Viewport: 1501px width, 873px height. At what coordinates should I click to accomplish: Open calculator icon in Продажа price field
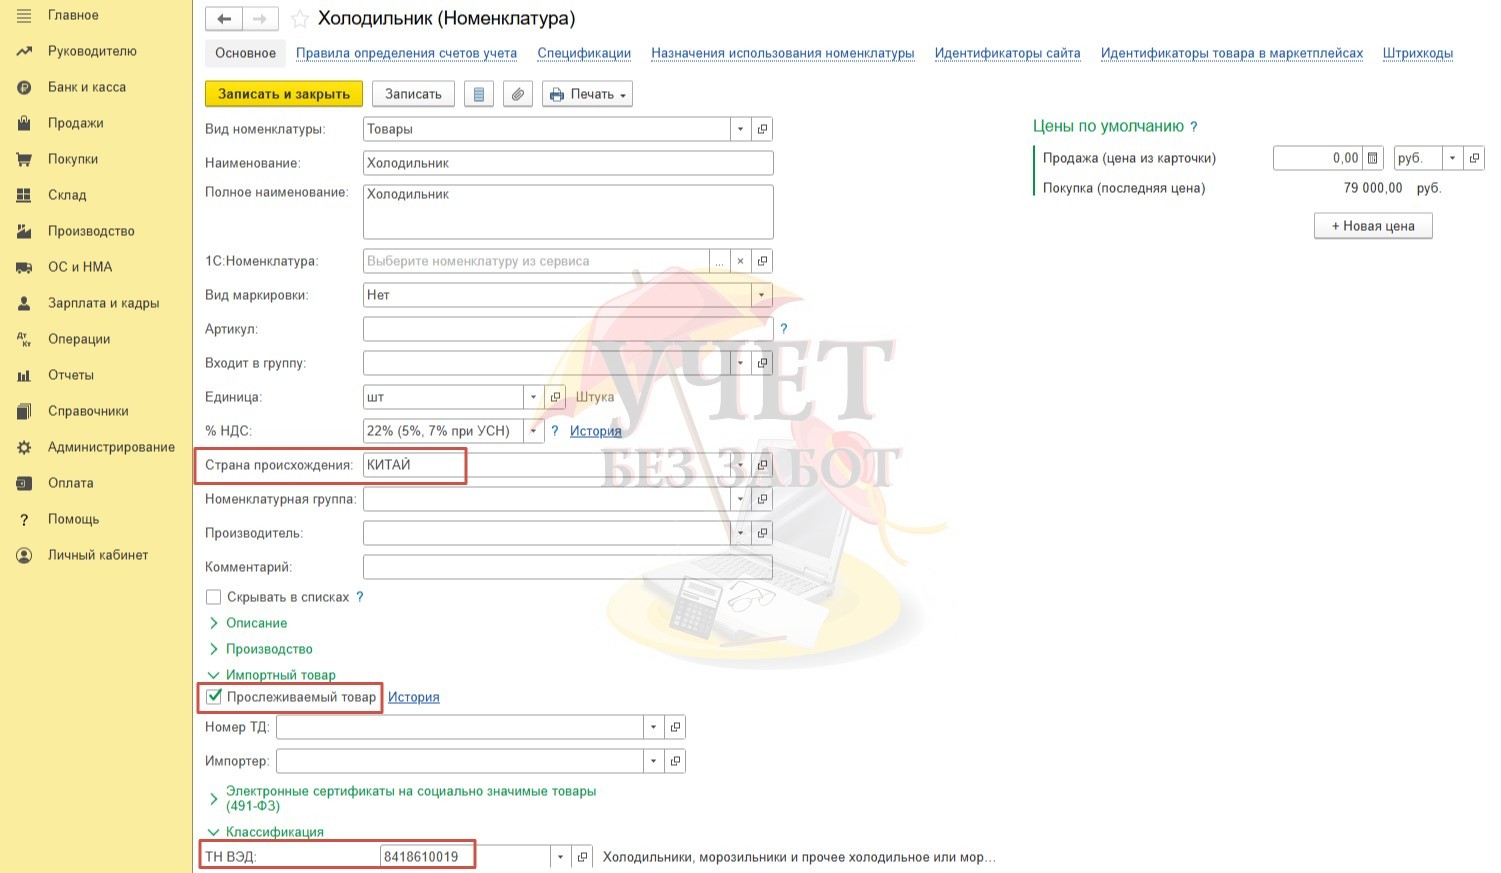[x=1373, y=158]
